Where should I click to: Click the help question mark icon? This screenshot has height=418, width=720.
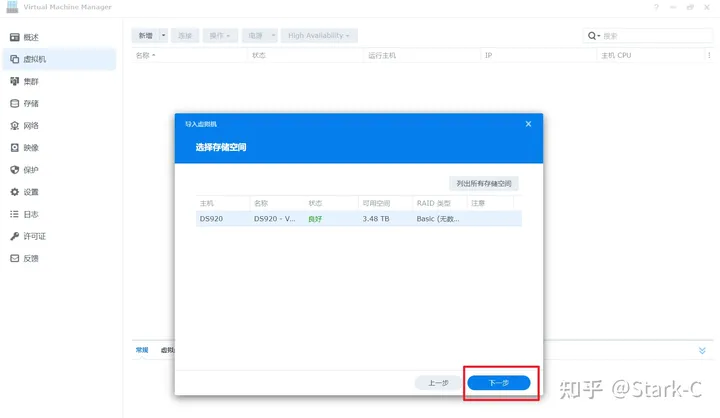[x=657, y=7]
